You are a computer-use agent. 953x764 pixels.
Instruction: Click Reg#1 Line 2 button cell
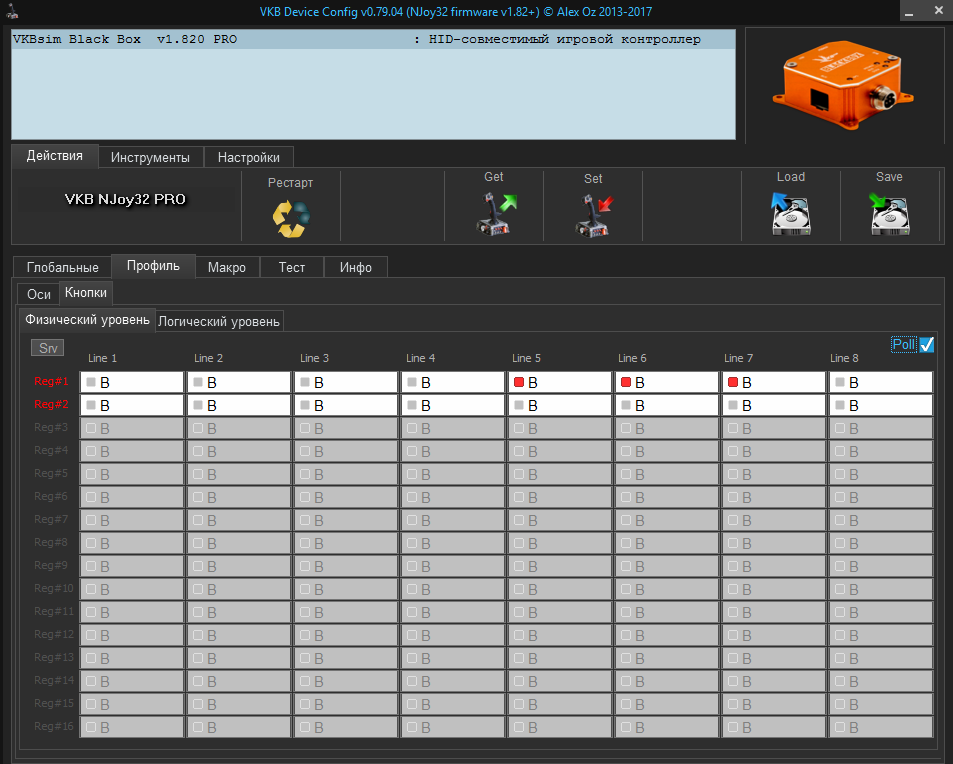[x=239, y=382]
